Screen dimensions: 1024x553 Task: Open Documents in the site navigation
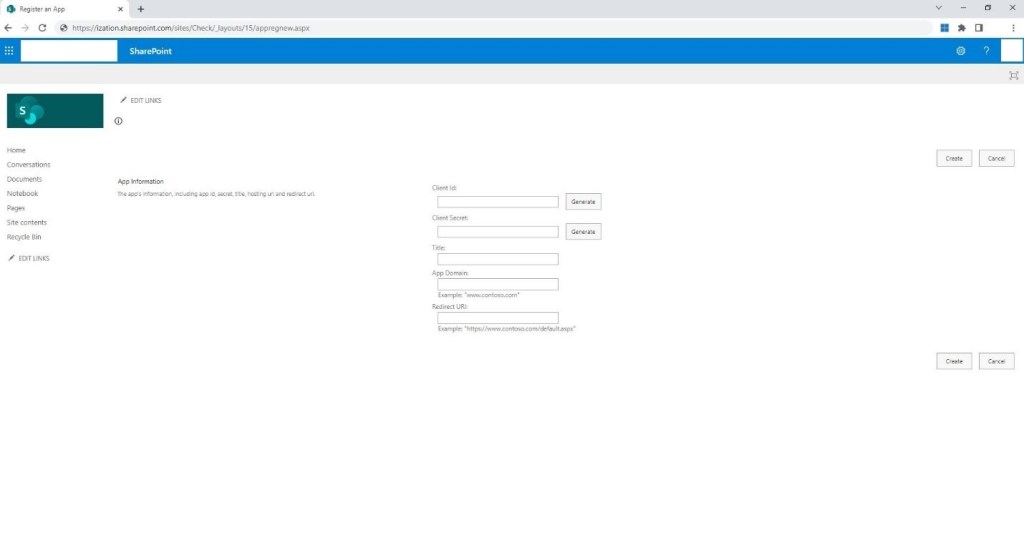[24, 179]
